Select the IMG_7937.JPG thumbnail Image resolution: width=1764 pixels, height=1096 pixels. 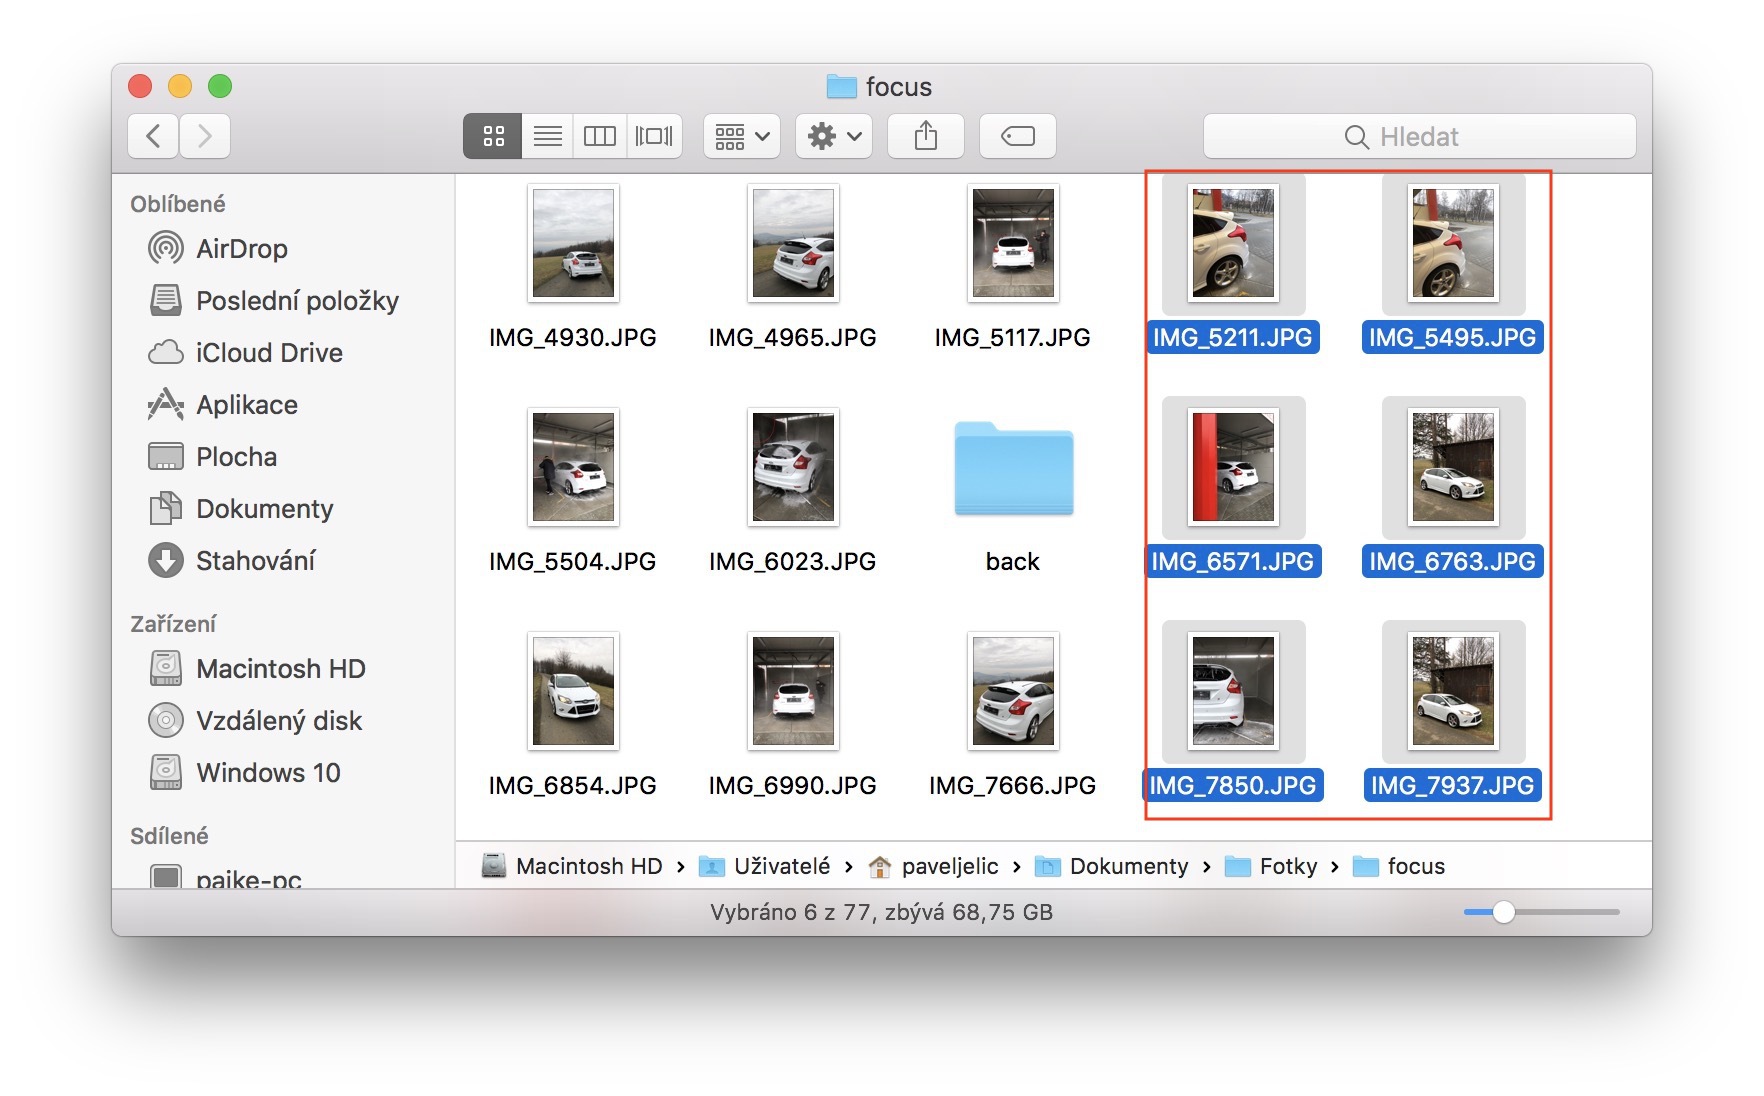1453,691
